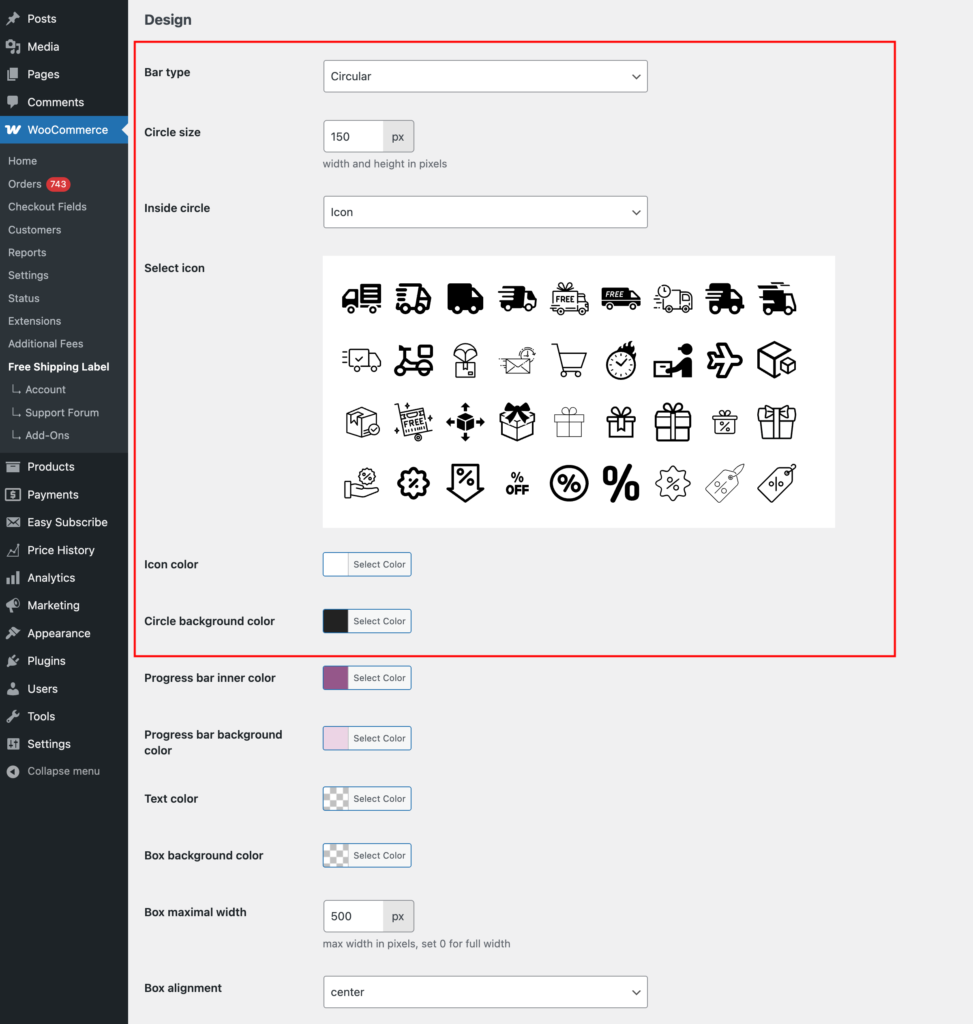Image resolution: width=973 pixels, height=1024 pixels.
Task: Open the Support Forum link
Action: pyautogui.click(x=62, y=413)
